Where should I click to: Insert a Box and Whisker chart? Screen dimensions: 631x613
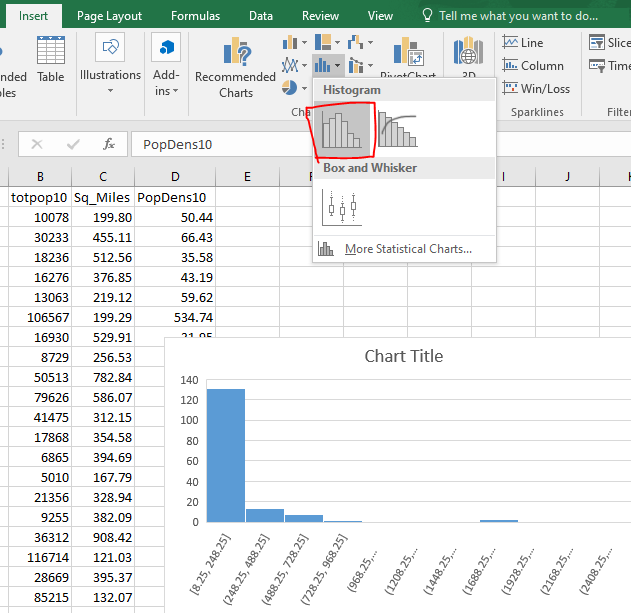(341, 208)
